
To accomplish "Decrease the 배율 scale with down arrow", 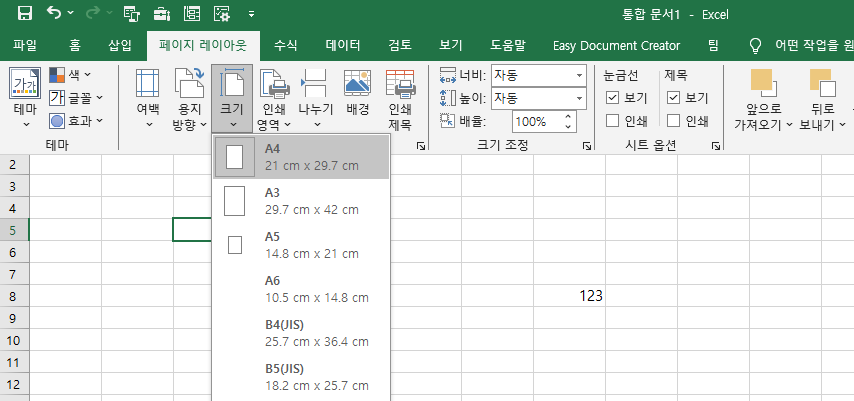I will point(568,126).
